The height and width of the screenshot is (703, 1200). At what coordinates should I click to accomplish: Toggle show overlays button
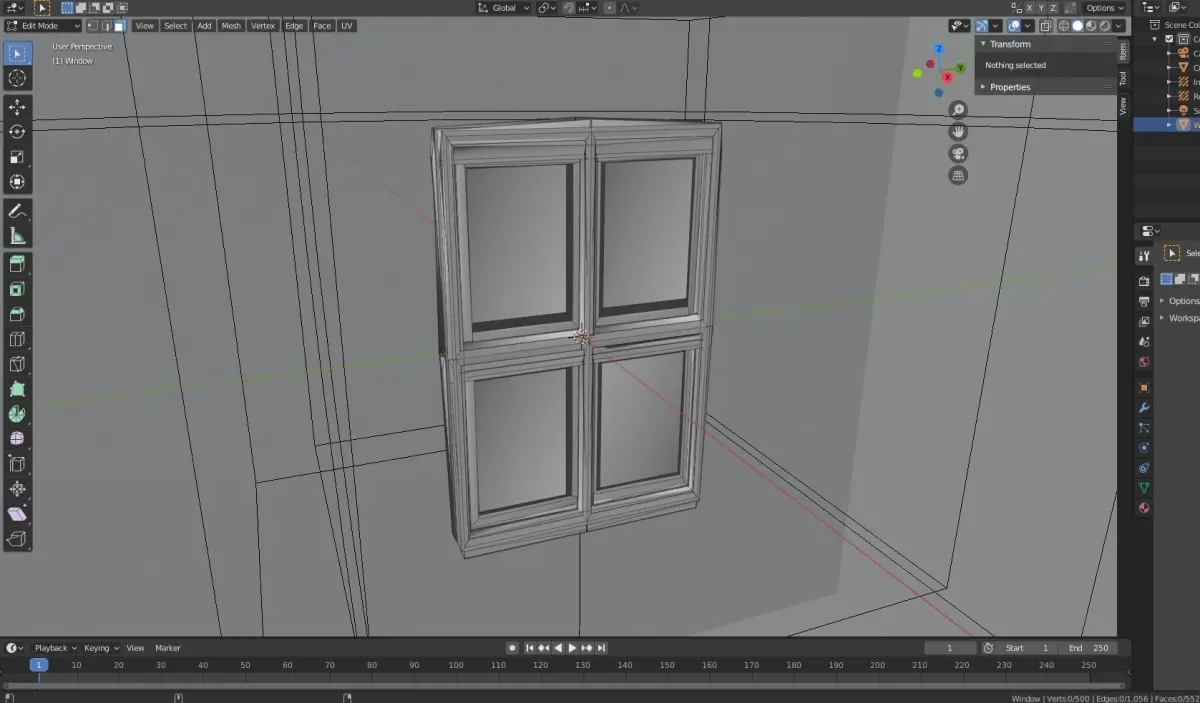1014,26
